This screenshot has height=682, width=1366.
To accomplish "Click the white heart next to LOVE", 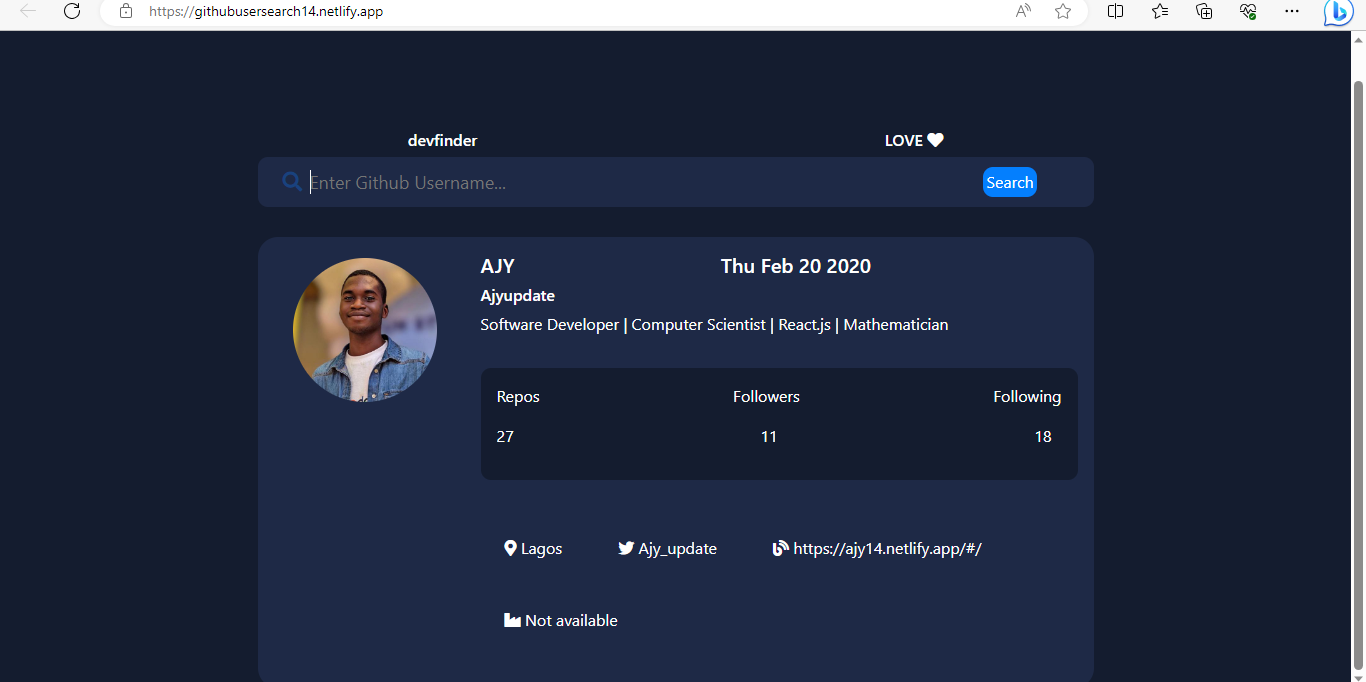I will pyautogui.click(x=935, y=140).
